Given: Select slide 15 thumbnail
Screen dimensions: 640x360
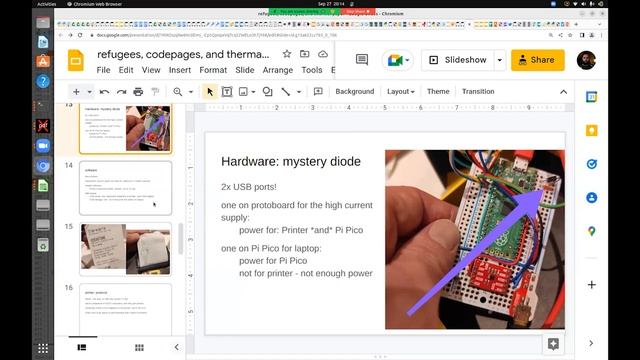Looking at the screenshot, I should (x=126, y=249).
